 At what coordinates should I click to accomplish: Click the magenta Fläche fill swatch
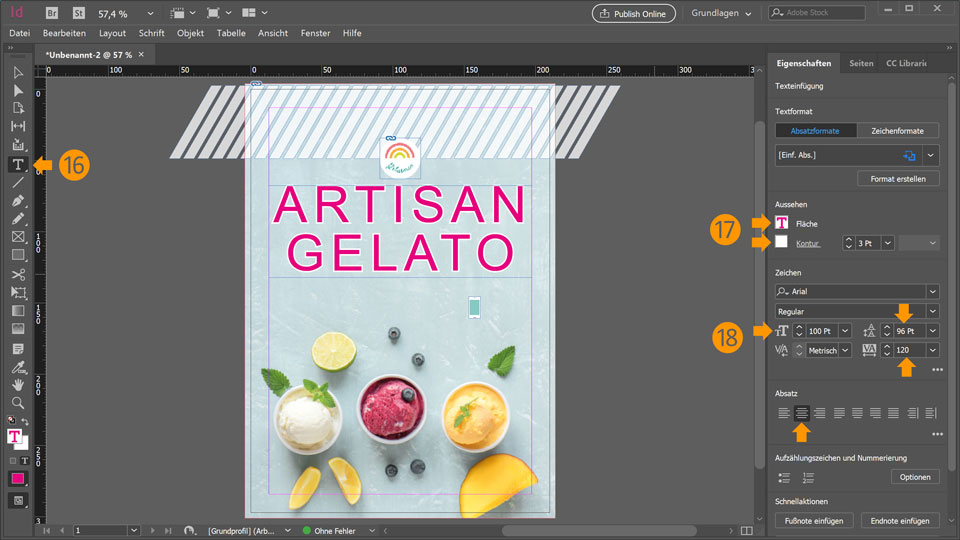coord(782,223)
